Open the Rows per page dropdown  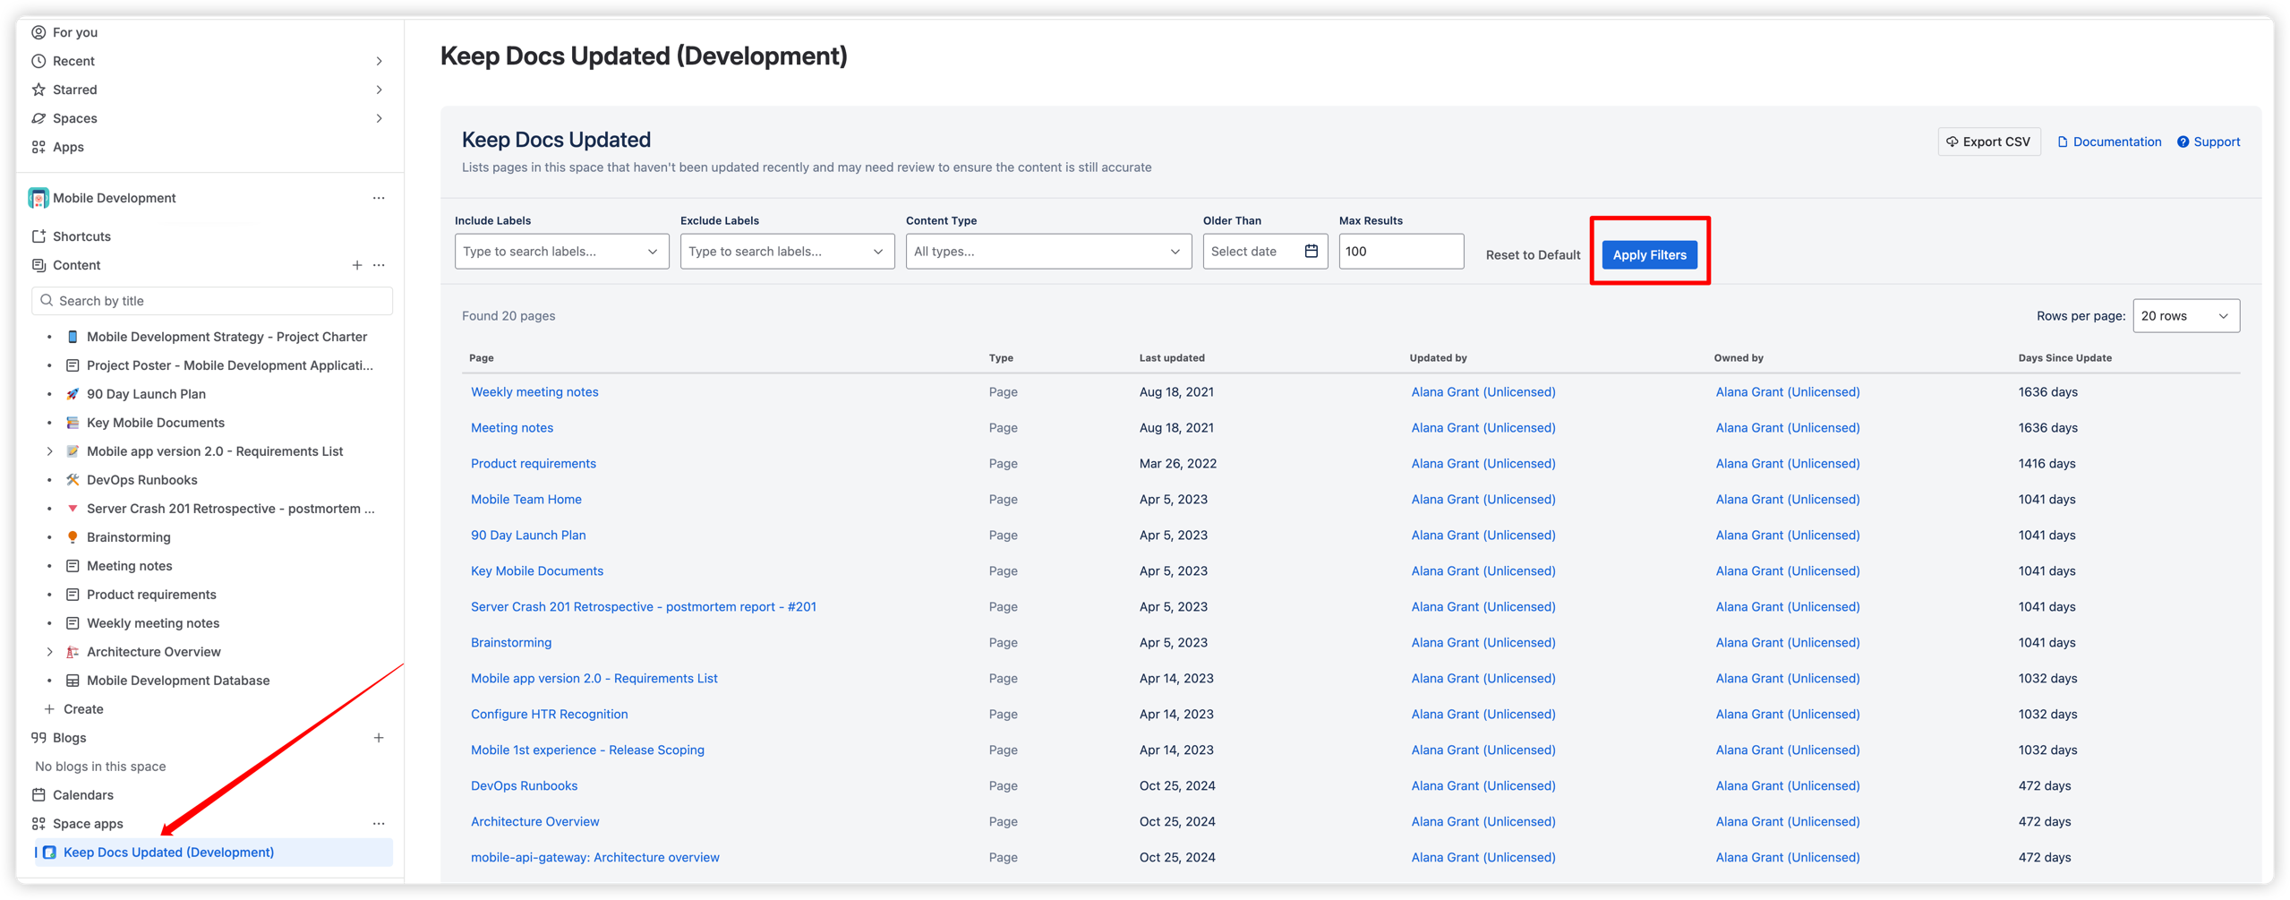click(2186, 315)
